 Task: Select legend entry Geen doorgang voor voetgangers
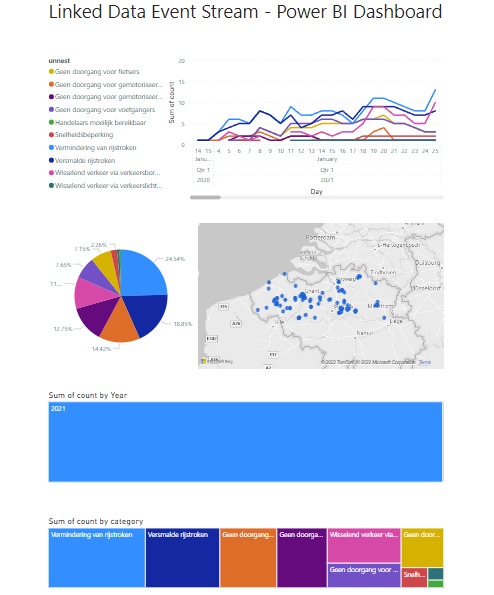pyautogui.click(x=102, y=110)
